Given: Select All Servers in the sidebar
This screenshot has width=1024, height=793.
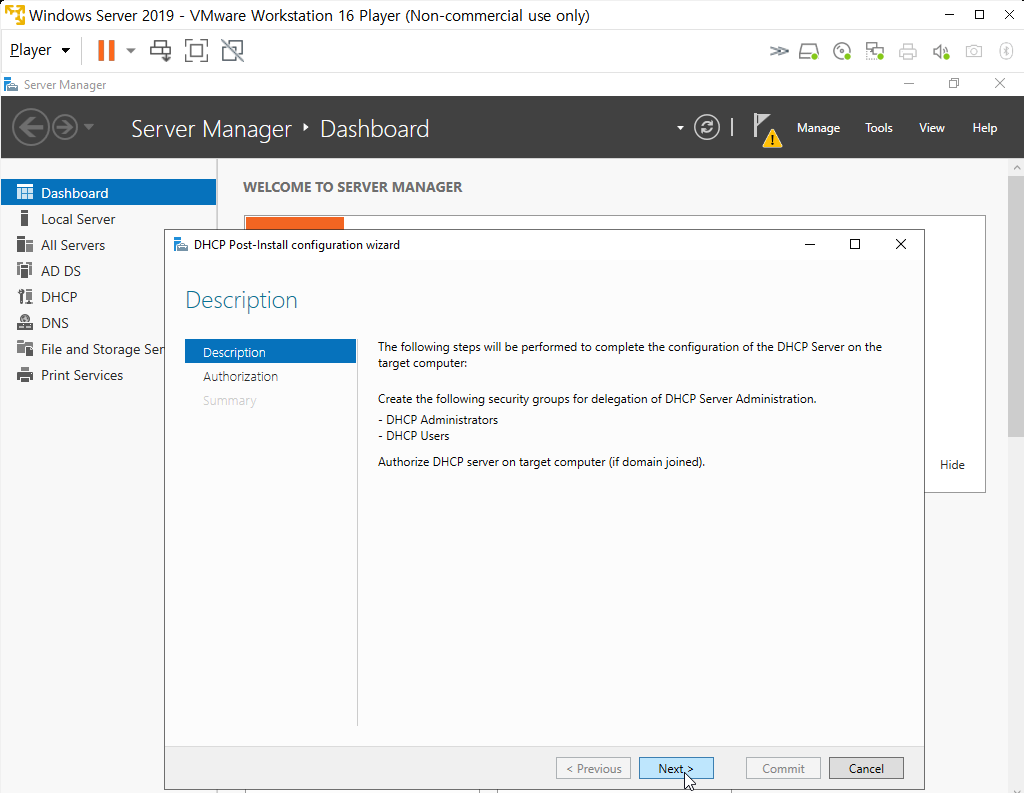Looking at the screenshot, I should point(83,245).
